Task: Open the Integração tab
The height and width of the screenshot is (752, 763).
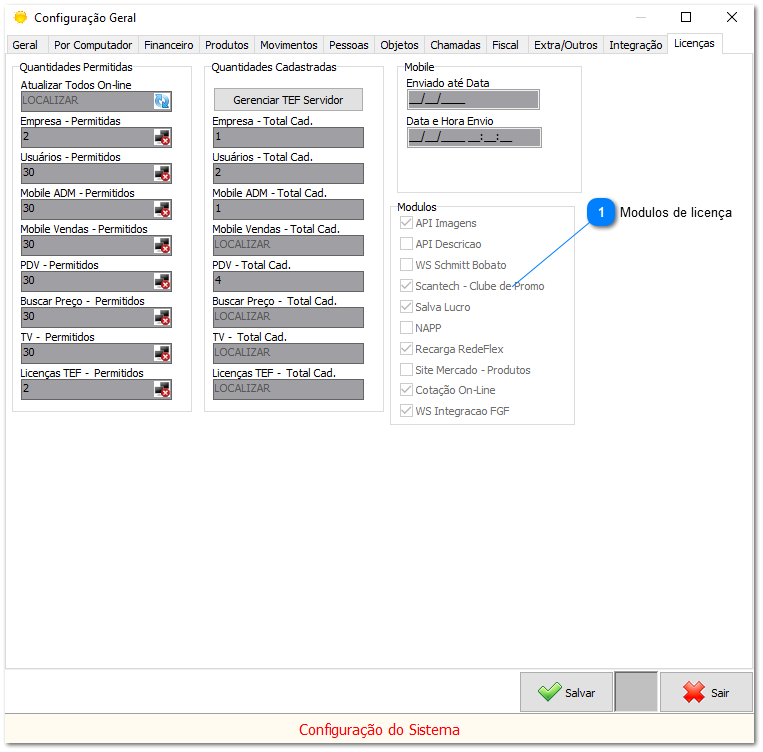Action: [x=635, y=45]
